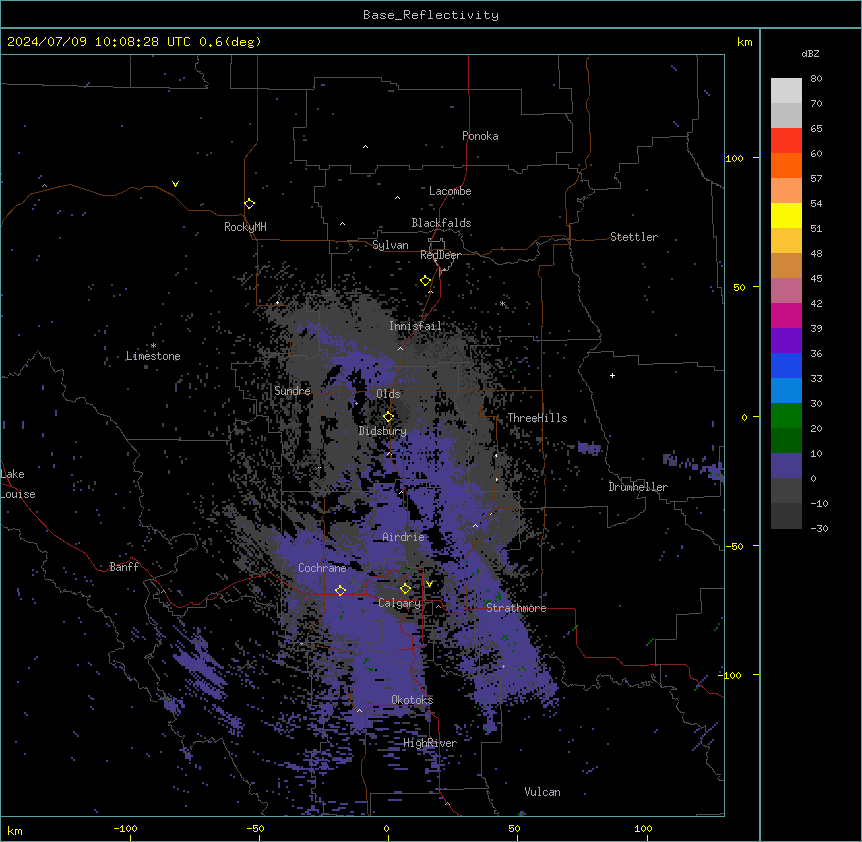Select the Strathmore label on the map

pyautogui.click(x=516, y=608)
